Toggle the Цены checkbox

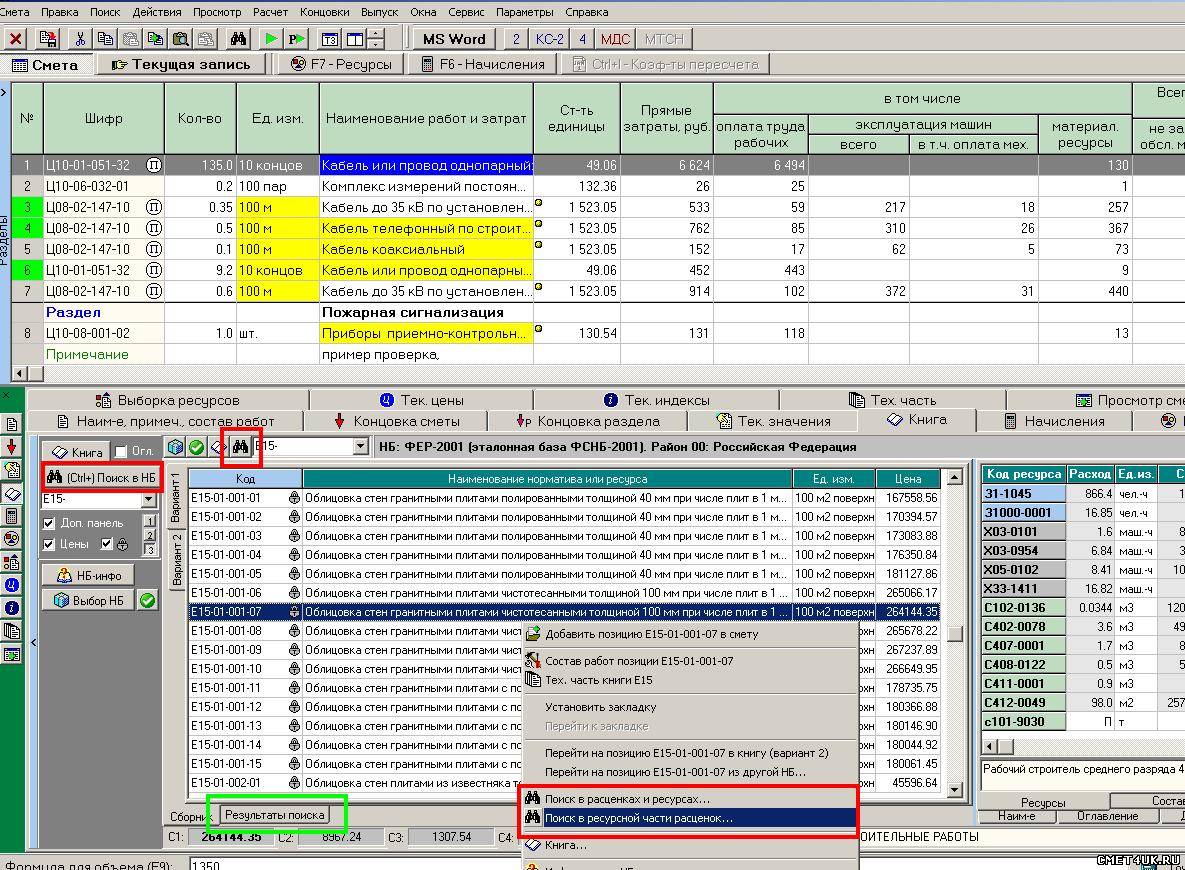pos(49,544)
